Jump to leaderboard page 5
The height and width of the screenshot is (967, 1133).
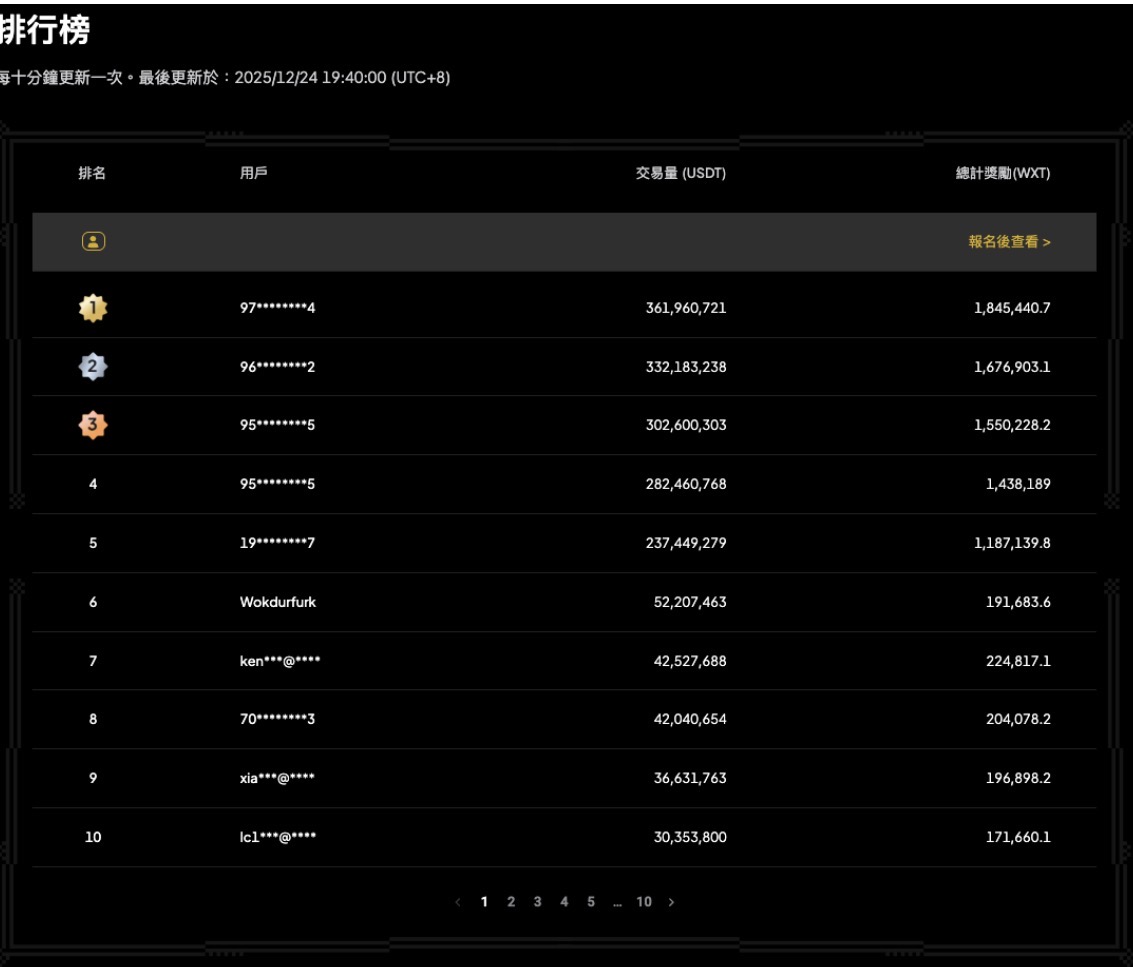click(x=590, y=902)
